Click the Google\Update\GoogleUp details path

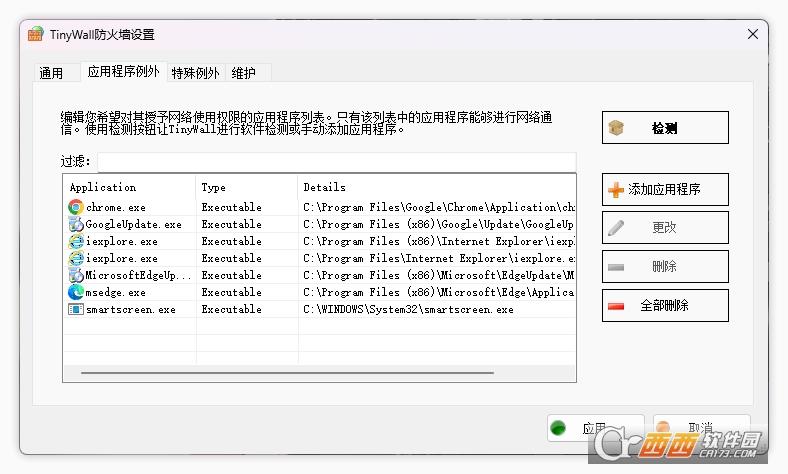[x=439, y=224]
